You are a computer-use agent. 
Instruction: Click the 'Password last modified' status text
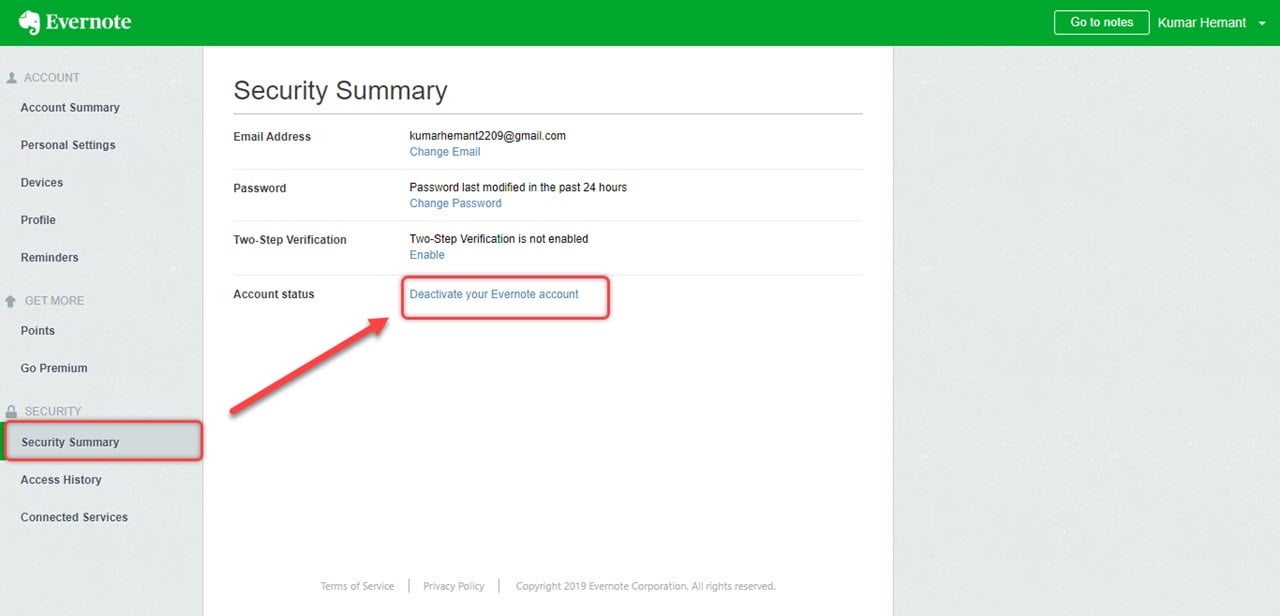point(518,187)
